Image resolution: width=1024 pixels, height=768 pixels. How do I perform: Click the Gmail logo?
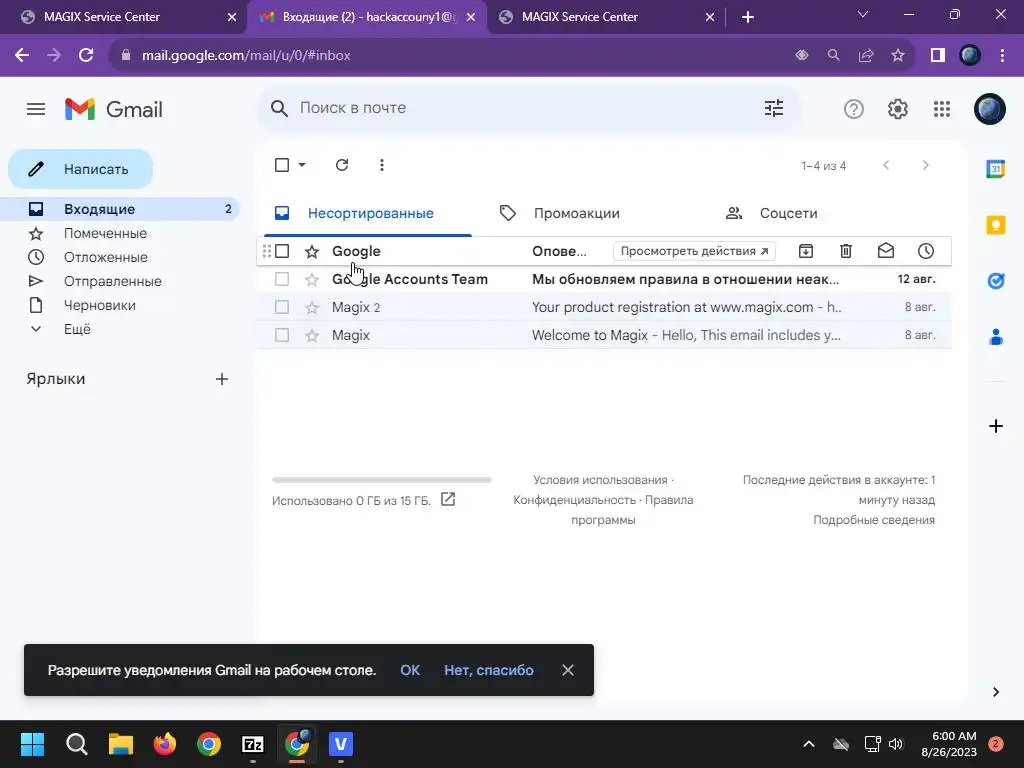114,109
